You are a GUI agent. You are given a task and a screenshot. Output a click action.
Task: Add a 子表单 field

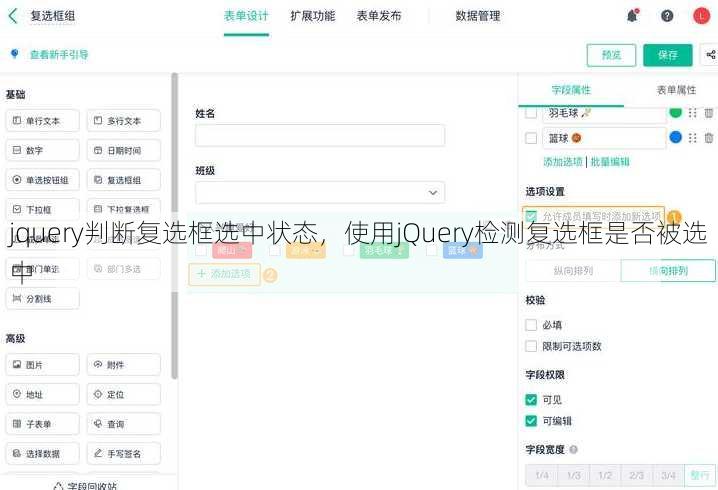click(x=42, y=424)
